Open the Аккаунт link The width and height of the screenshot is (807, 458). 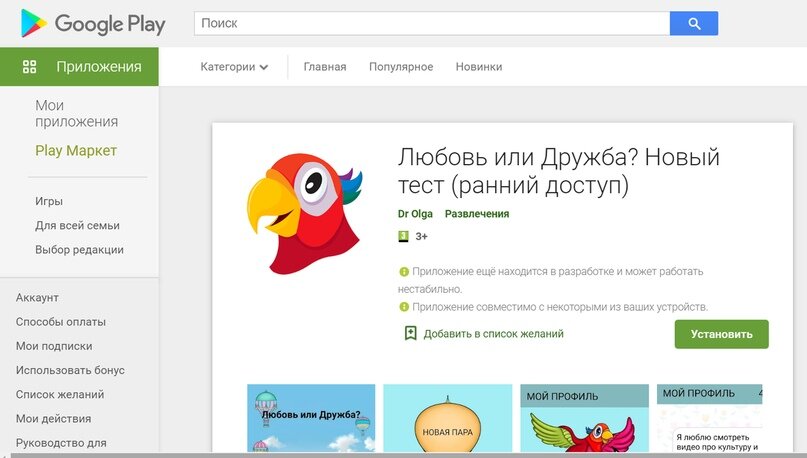point(37,297)
